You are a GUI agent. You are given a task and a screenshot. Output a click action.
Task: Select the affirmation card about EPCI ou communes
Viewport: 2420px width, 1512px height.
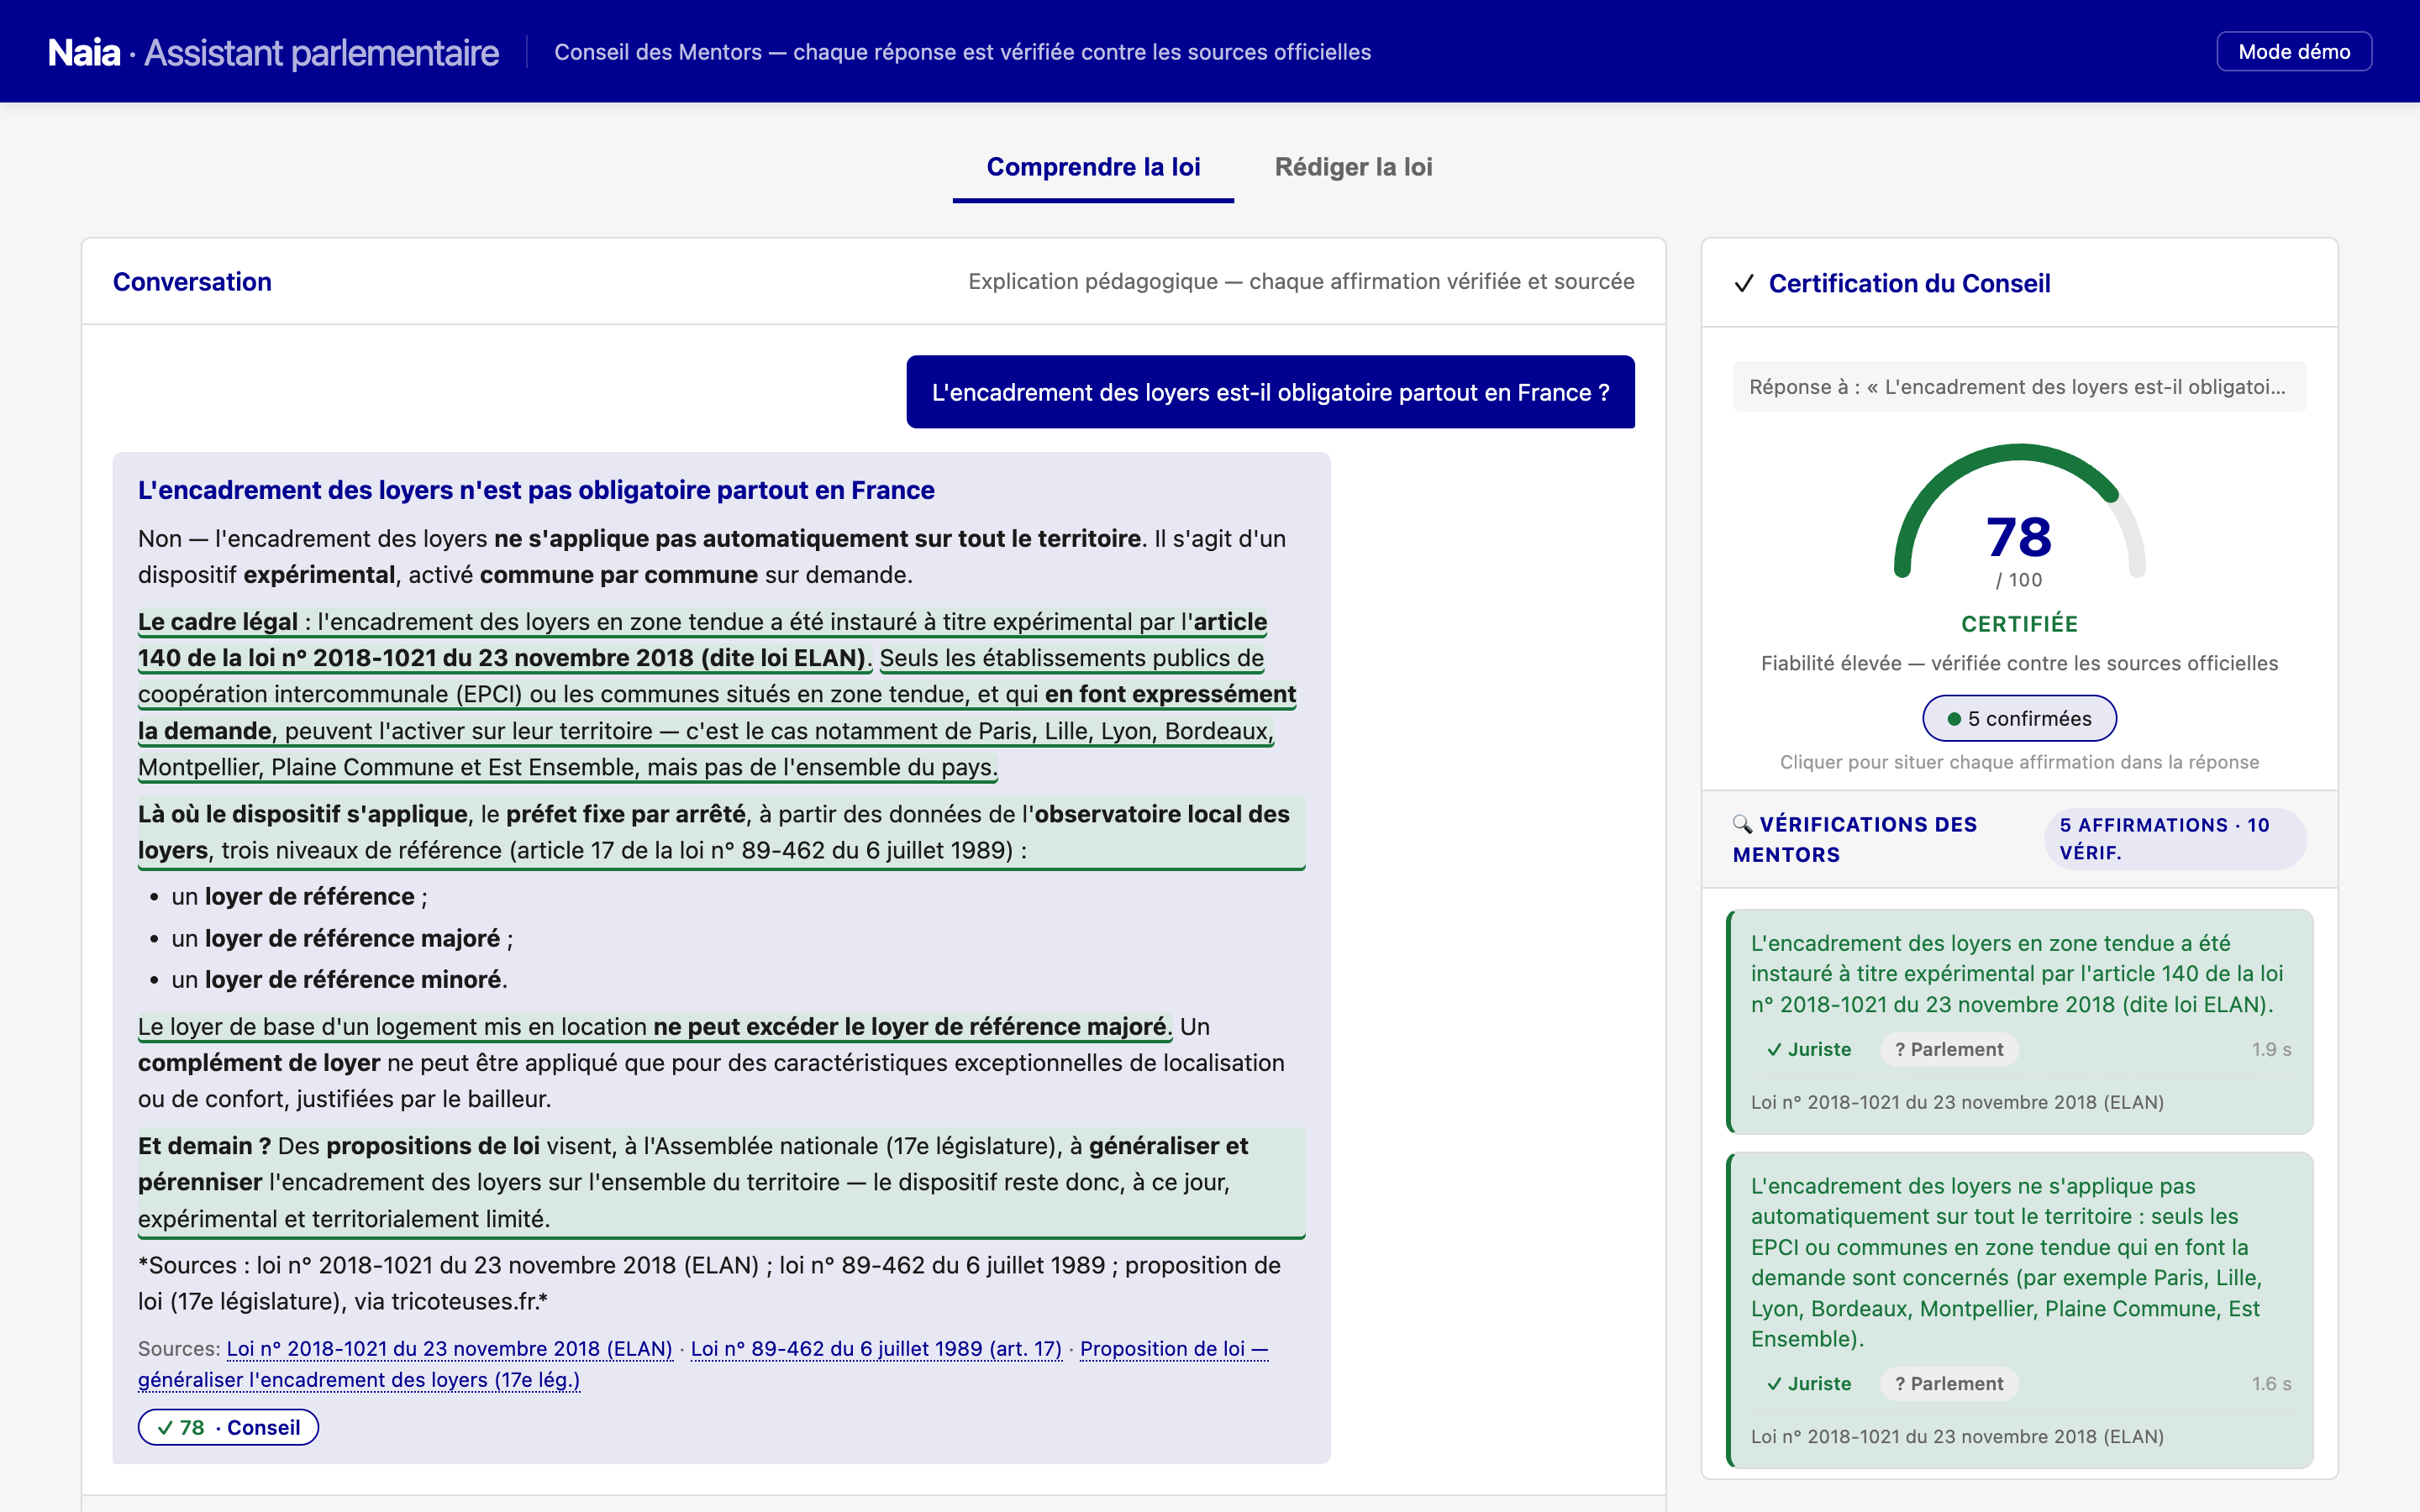pos(2019,1310)
